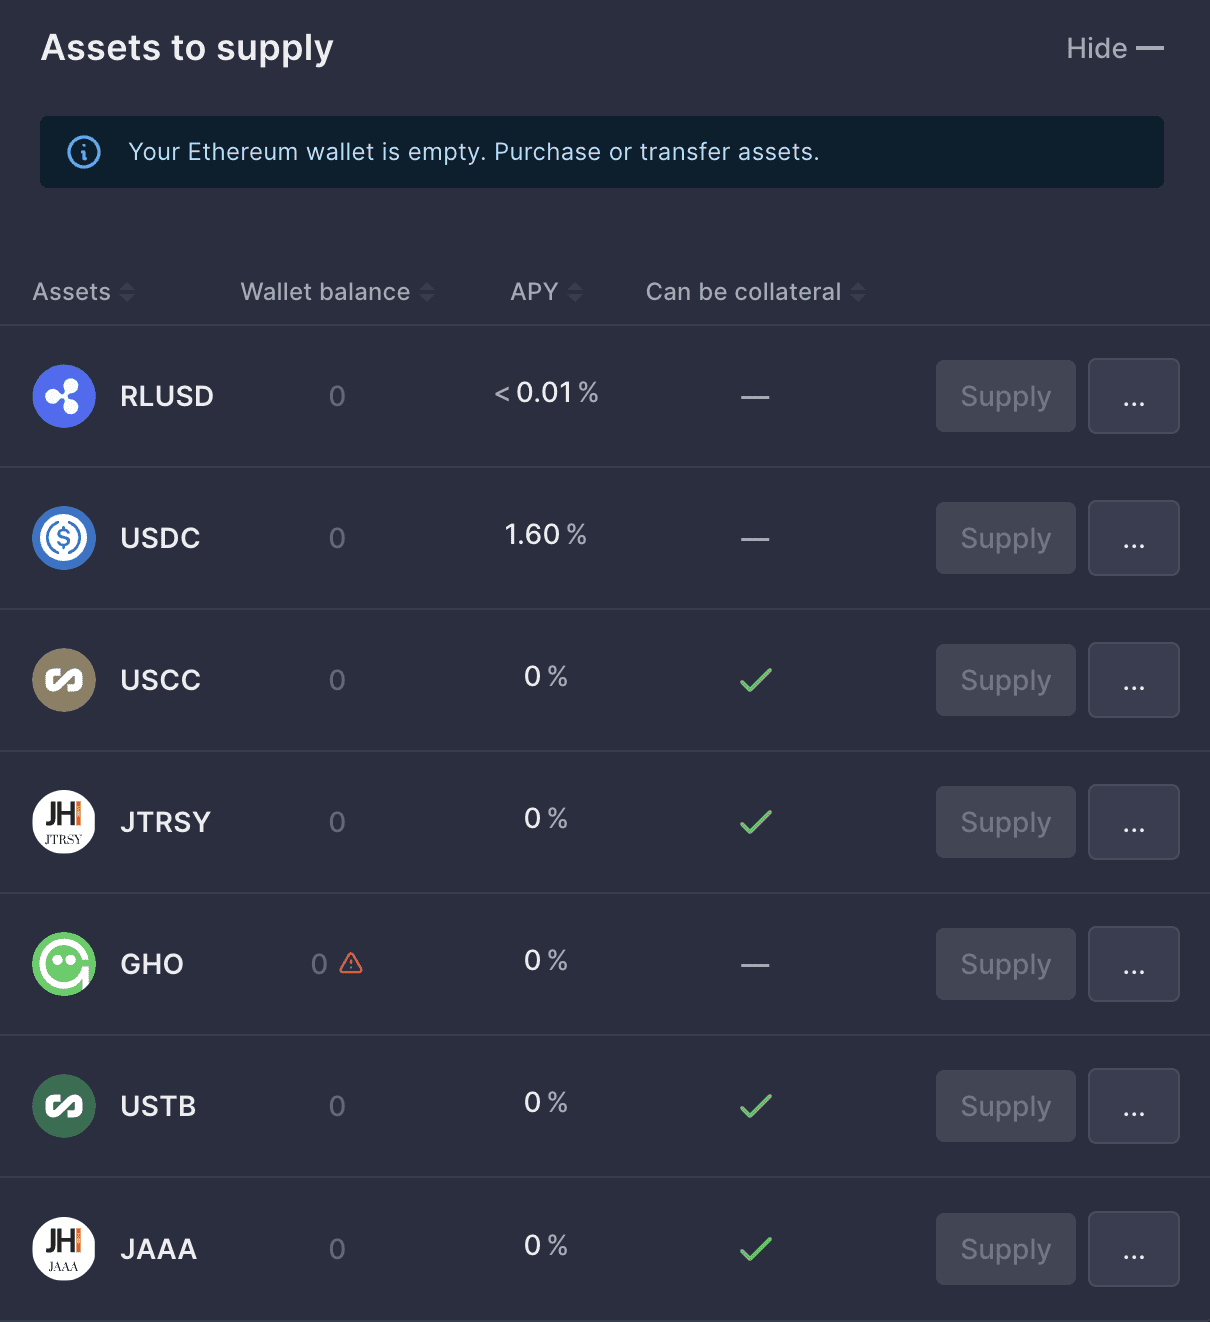Image resolution: width=1210 pixels, height=1322 pixels.
Task: Click the USTB token icon
Action: [64, 1106]
